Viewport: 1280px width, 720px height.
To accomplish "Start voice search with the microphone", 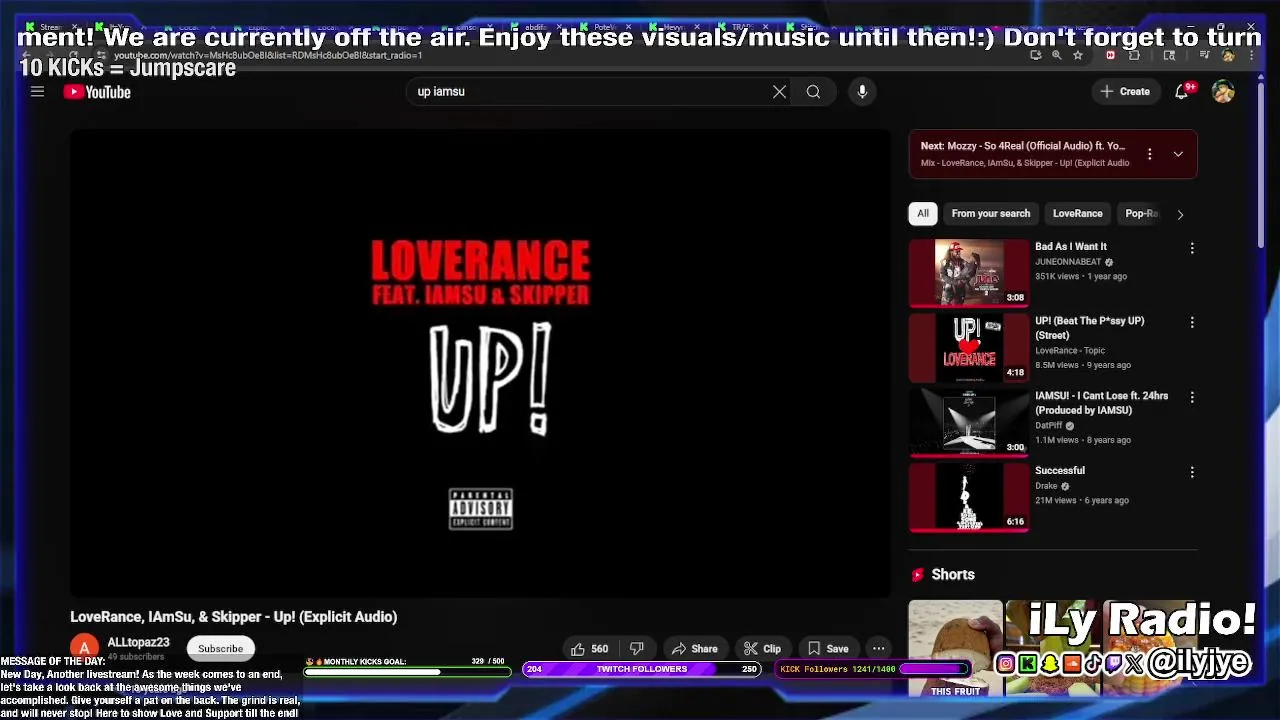I will click(862, 92).
